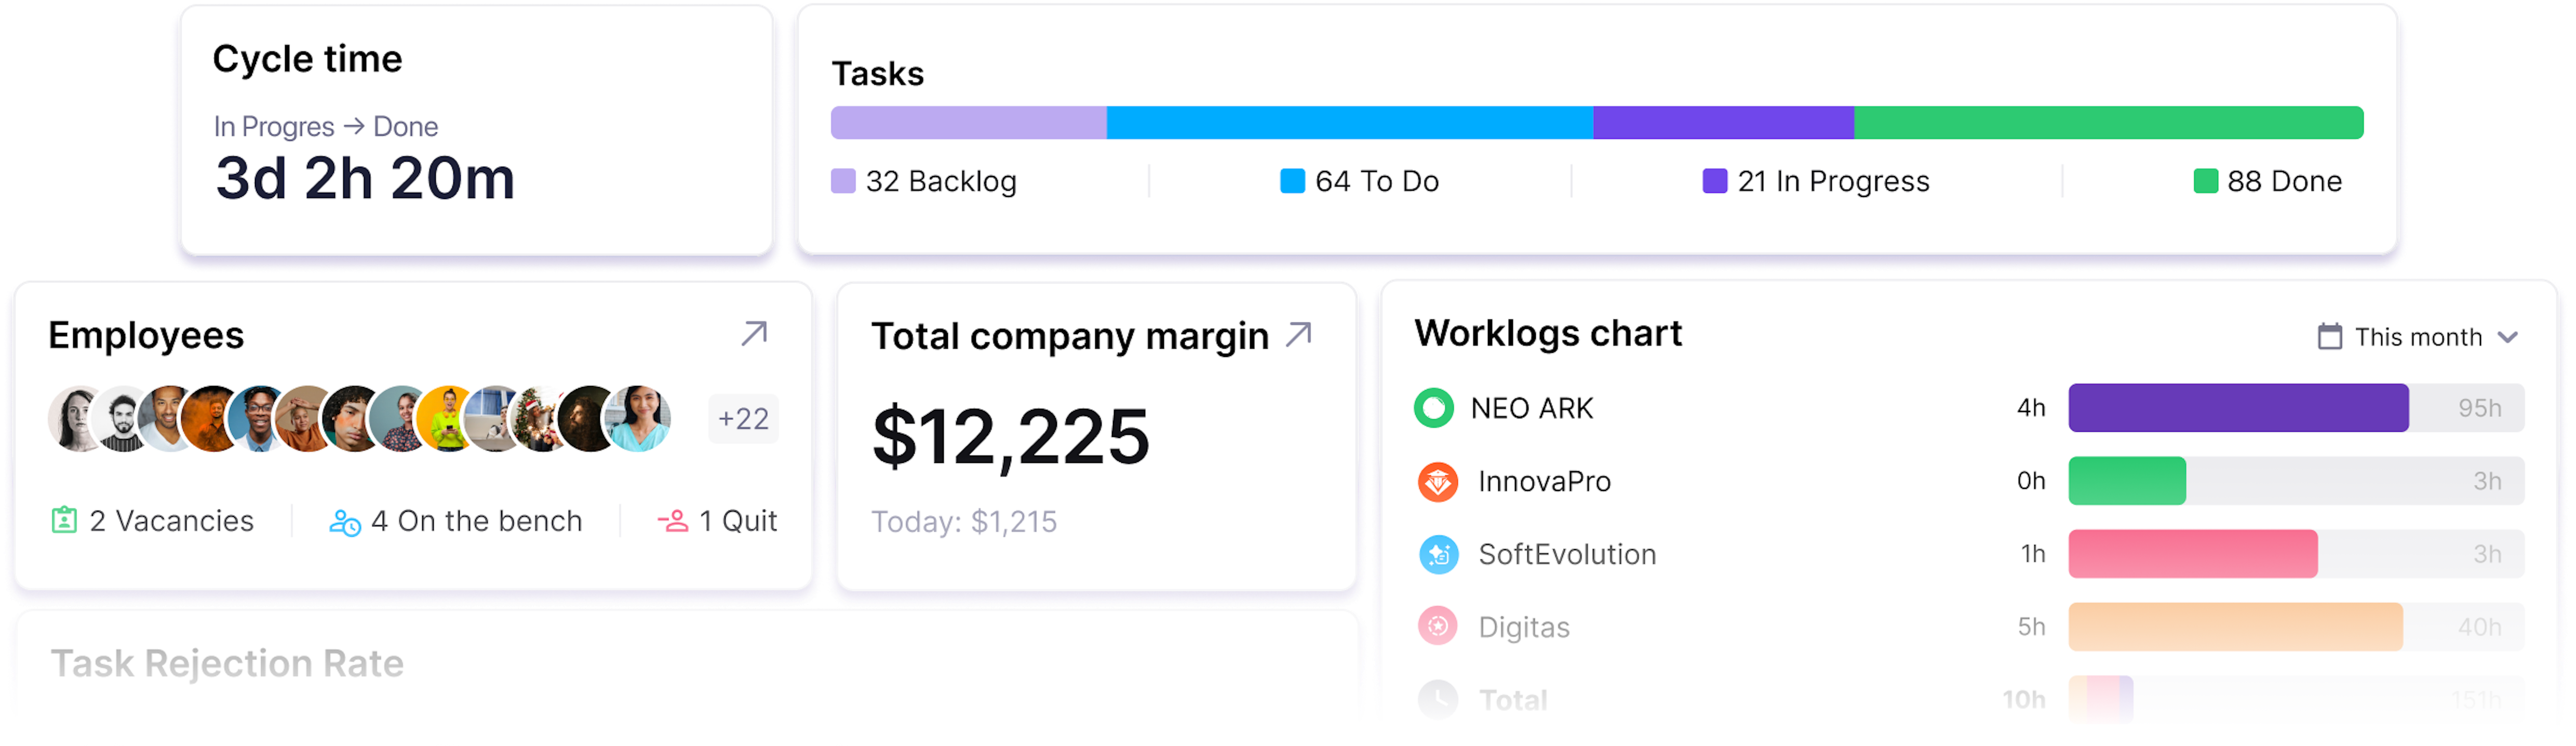Click the Quit person icon
Screen dimensions: 2576x746
click(672, 521)
